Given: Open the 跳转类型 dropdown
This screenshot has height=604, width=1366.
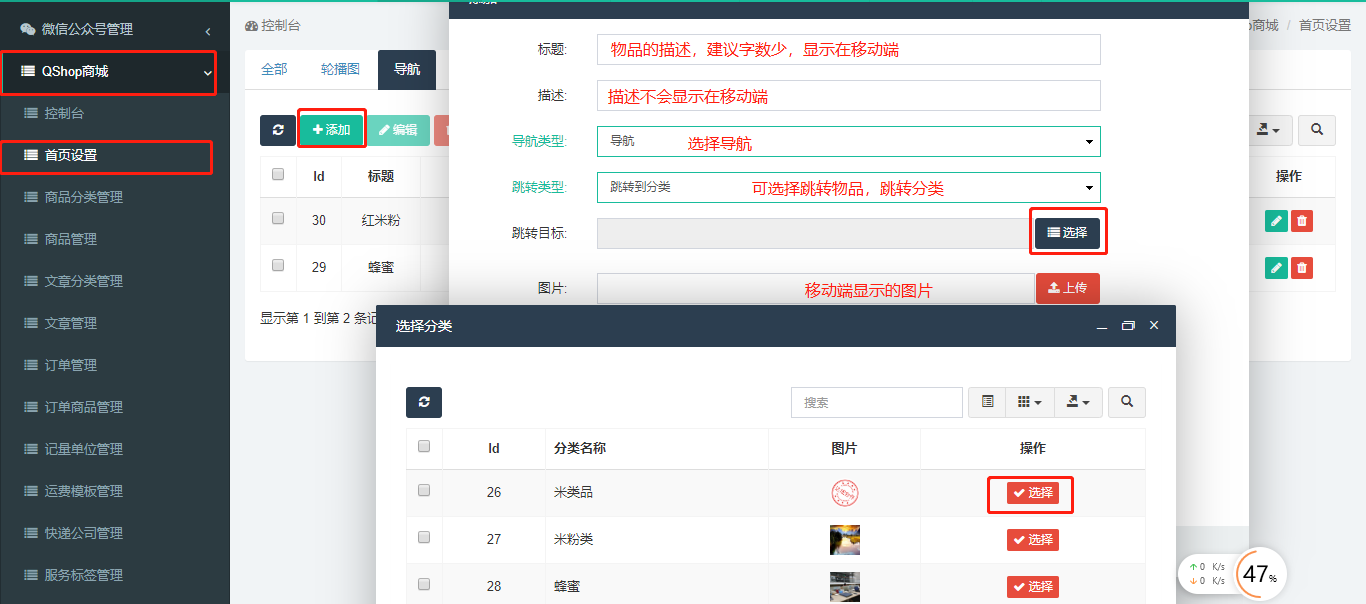Looking at the screenshot, I should pyautogui.click(x=848, y=188).
